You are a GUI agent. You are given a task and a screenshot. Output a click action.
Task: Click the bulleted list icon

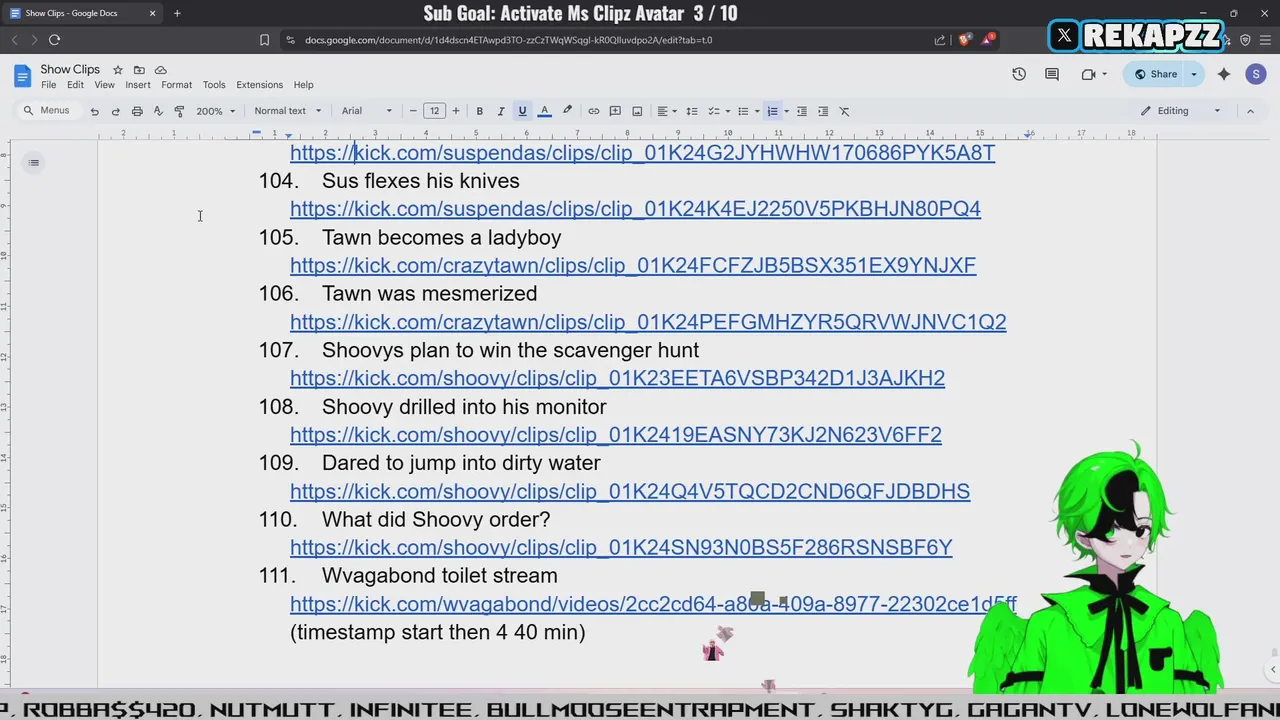coord(742,111)
